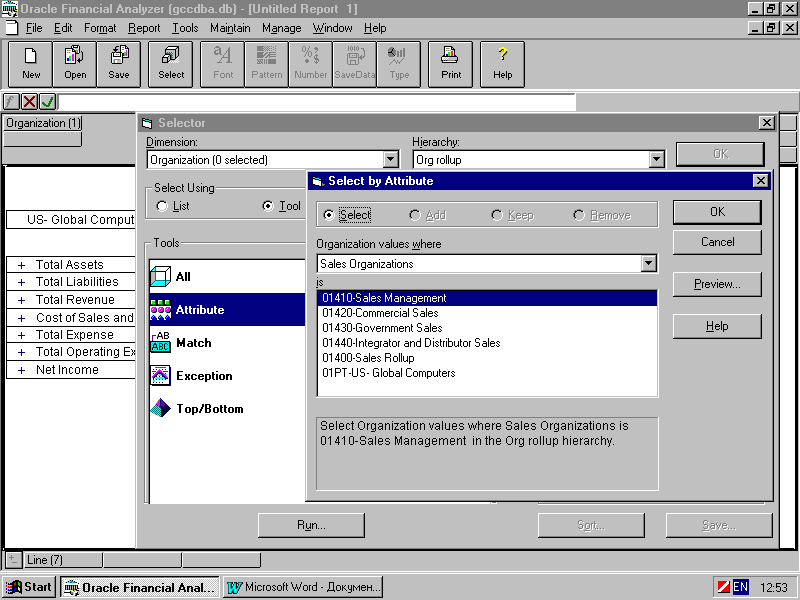Click the Help toolbar icon
The height and width of the screenshot is (600, 800).
(503, 64)
